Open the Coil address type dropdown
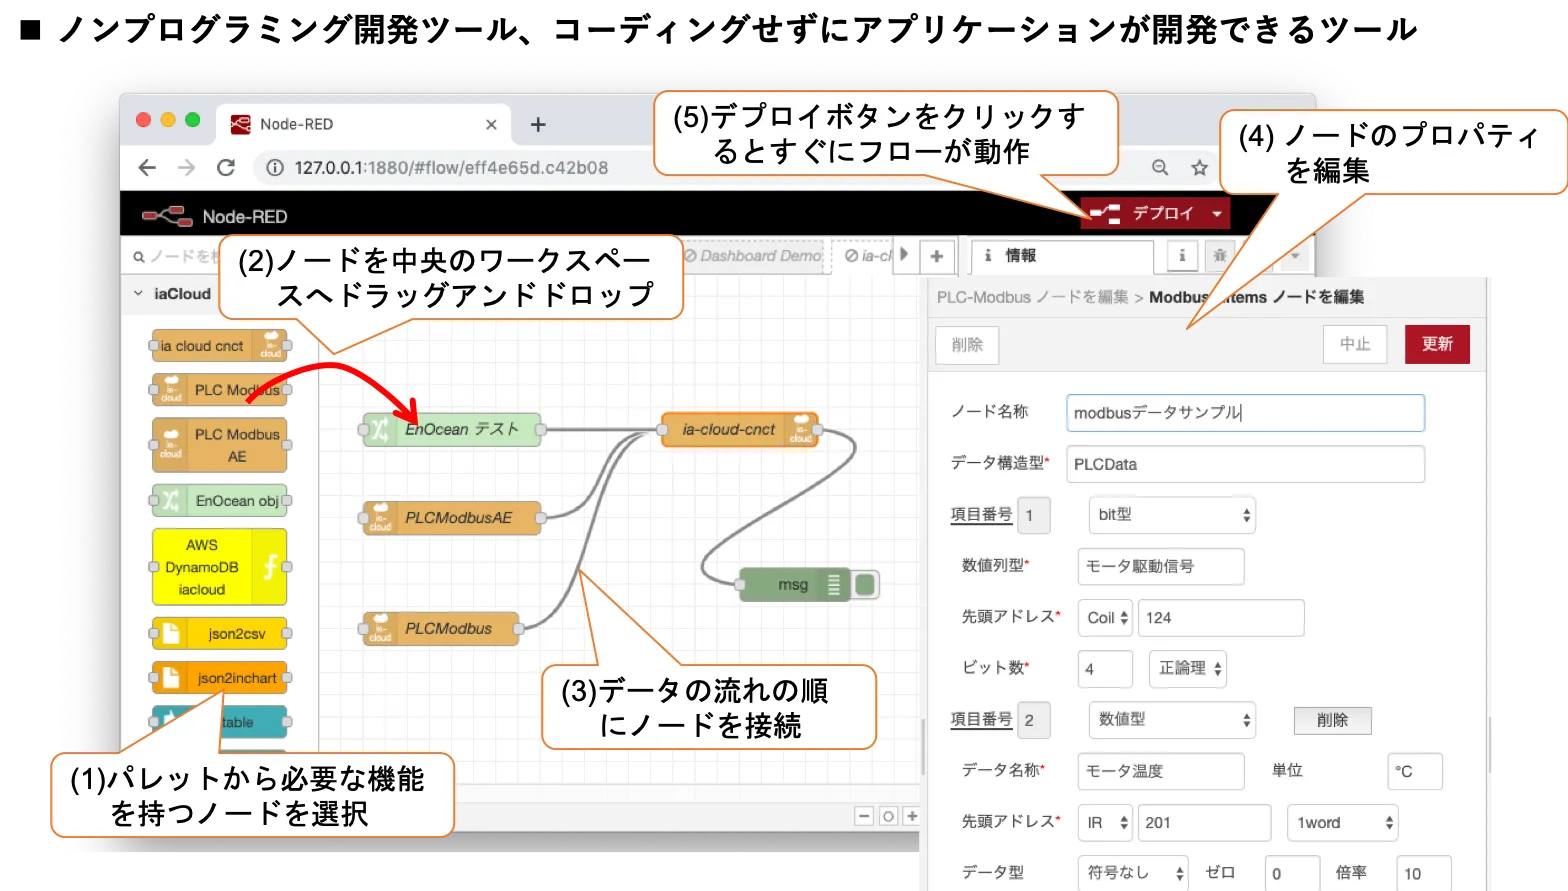This screenshot has width=1568, height=891. pyautogui.click(x=1105, y=618)
